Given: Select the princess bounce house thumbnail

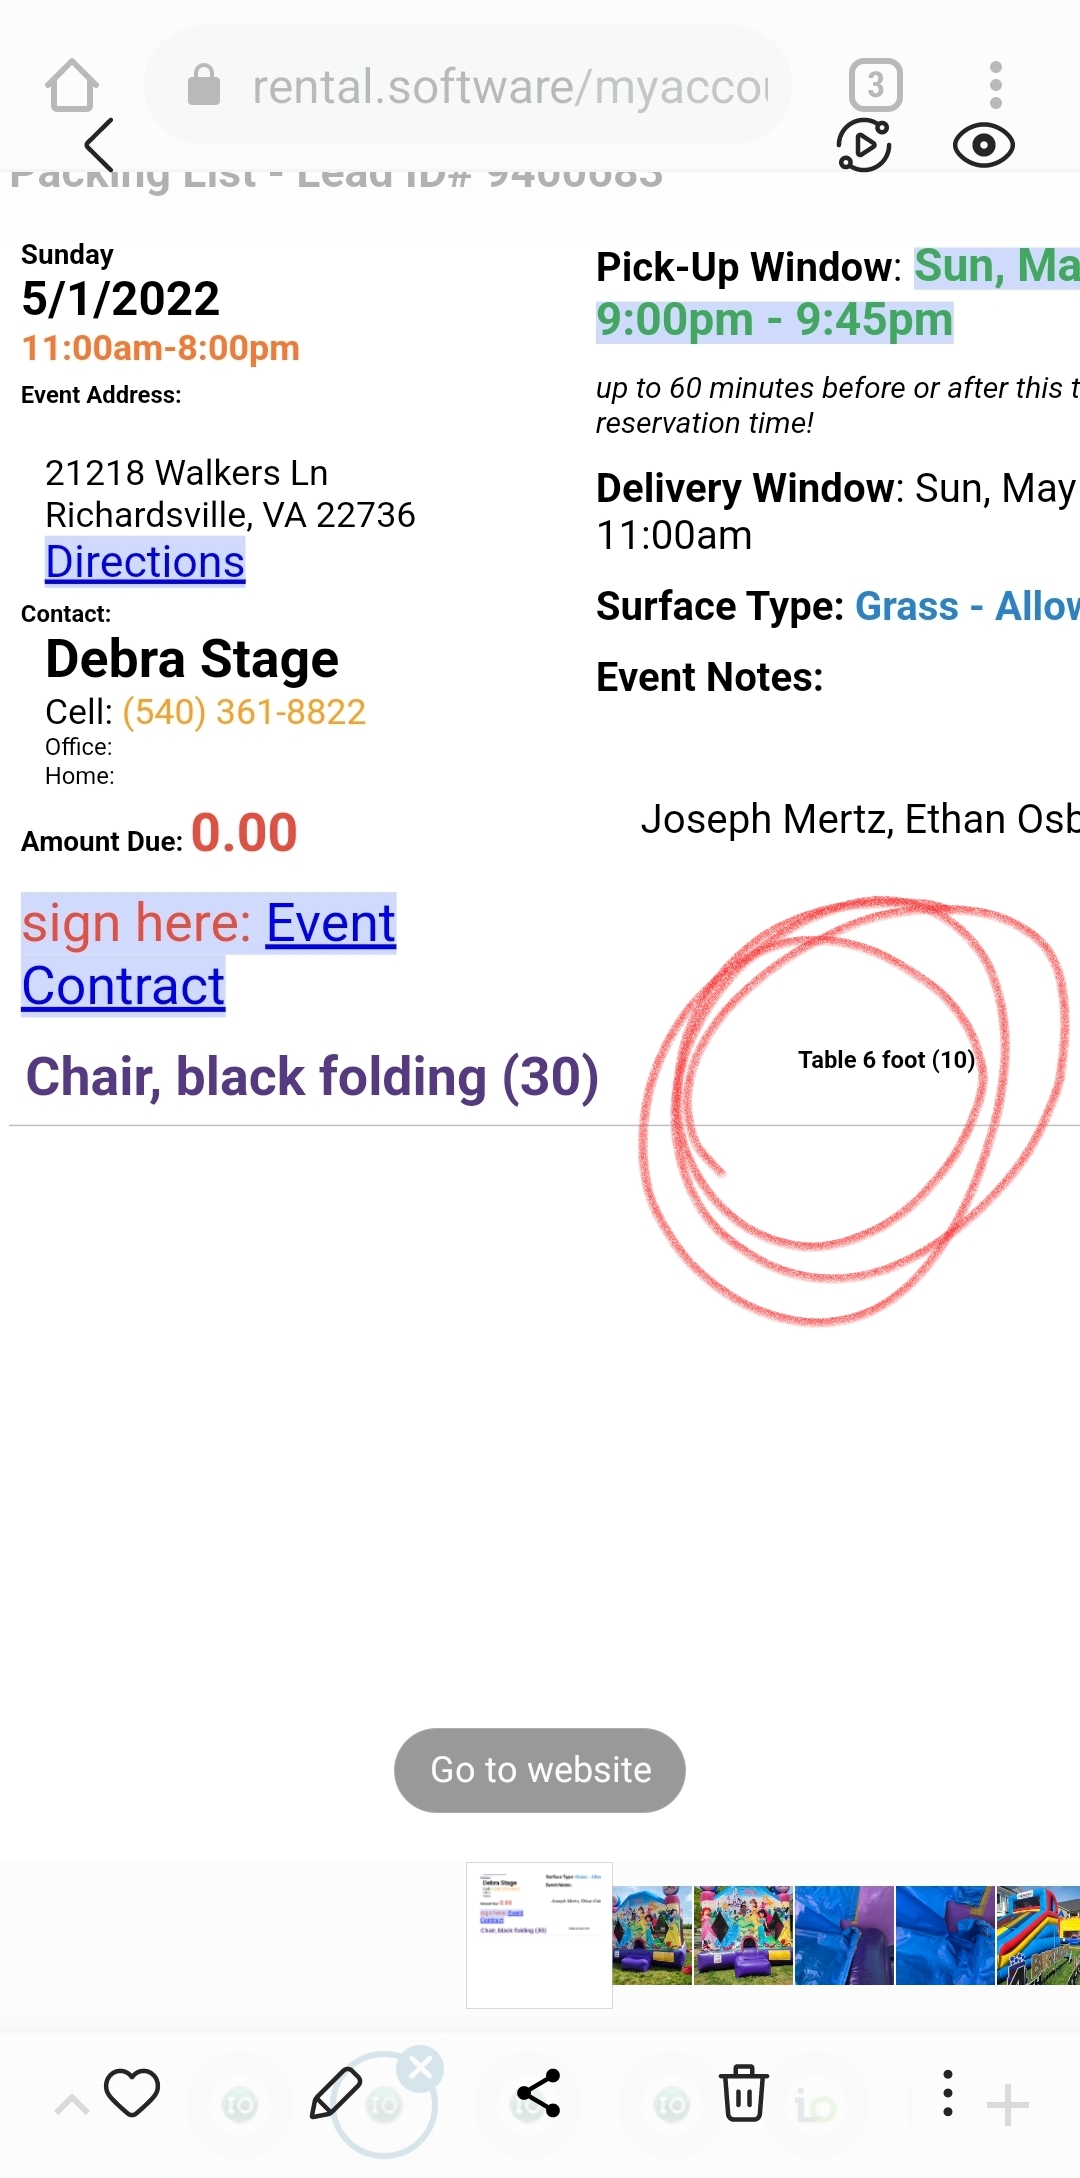Looking at the screenshot, I should click(x=652, y=1935).
